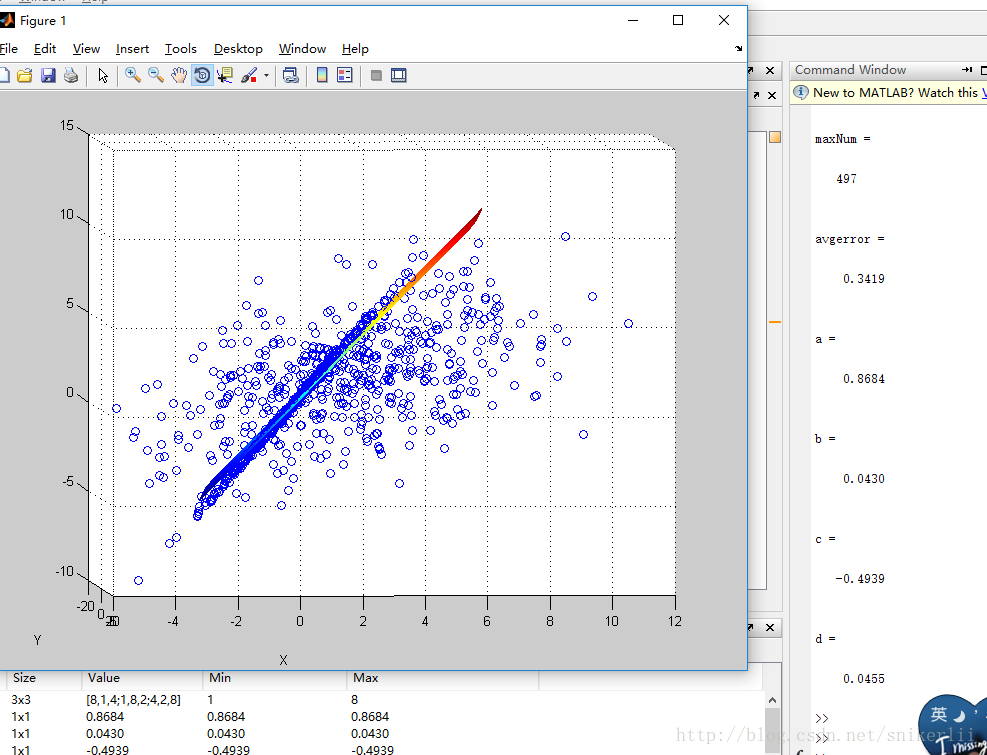Click the avgerror value 0.3419
This screenshot has height=755, width=987.
[x=864, y=278]
